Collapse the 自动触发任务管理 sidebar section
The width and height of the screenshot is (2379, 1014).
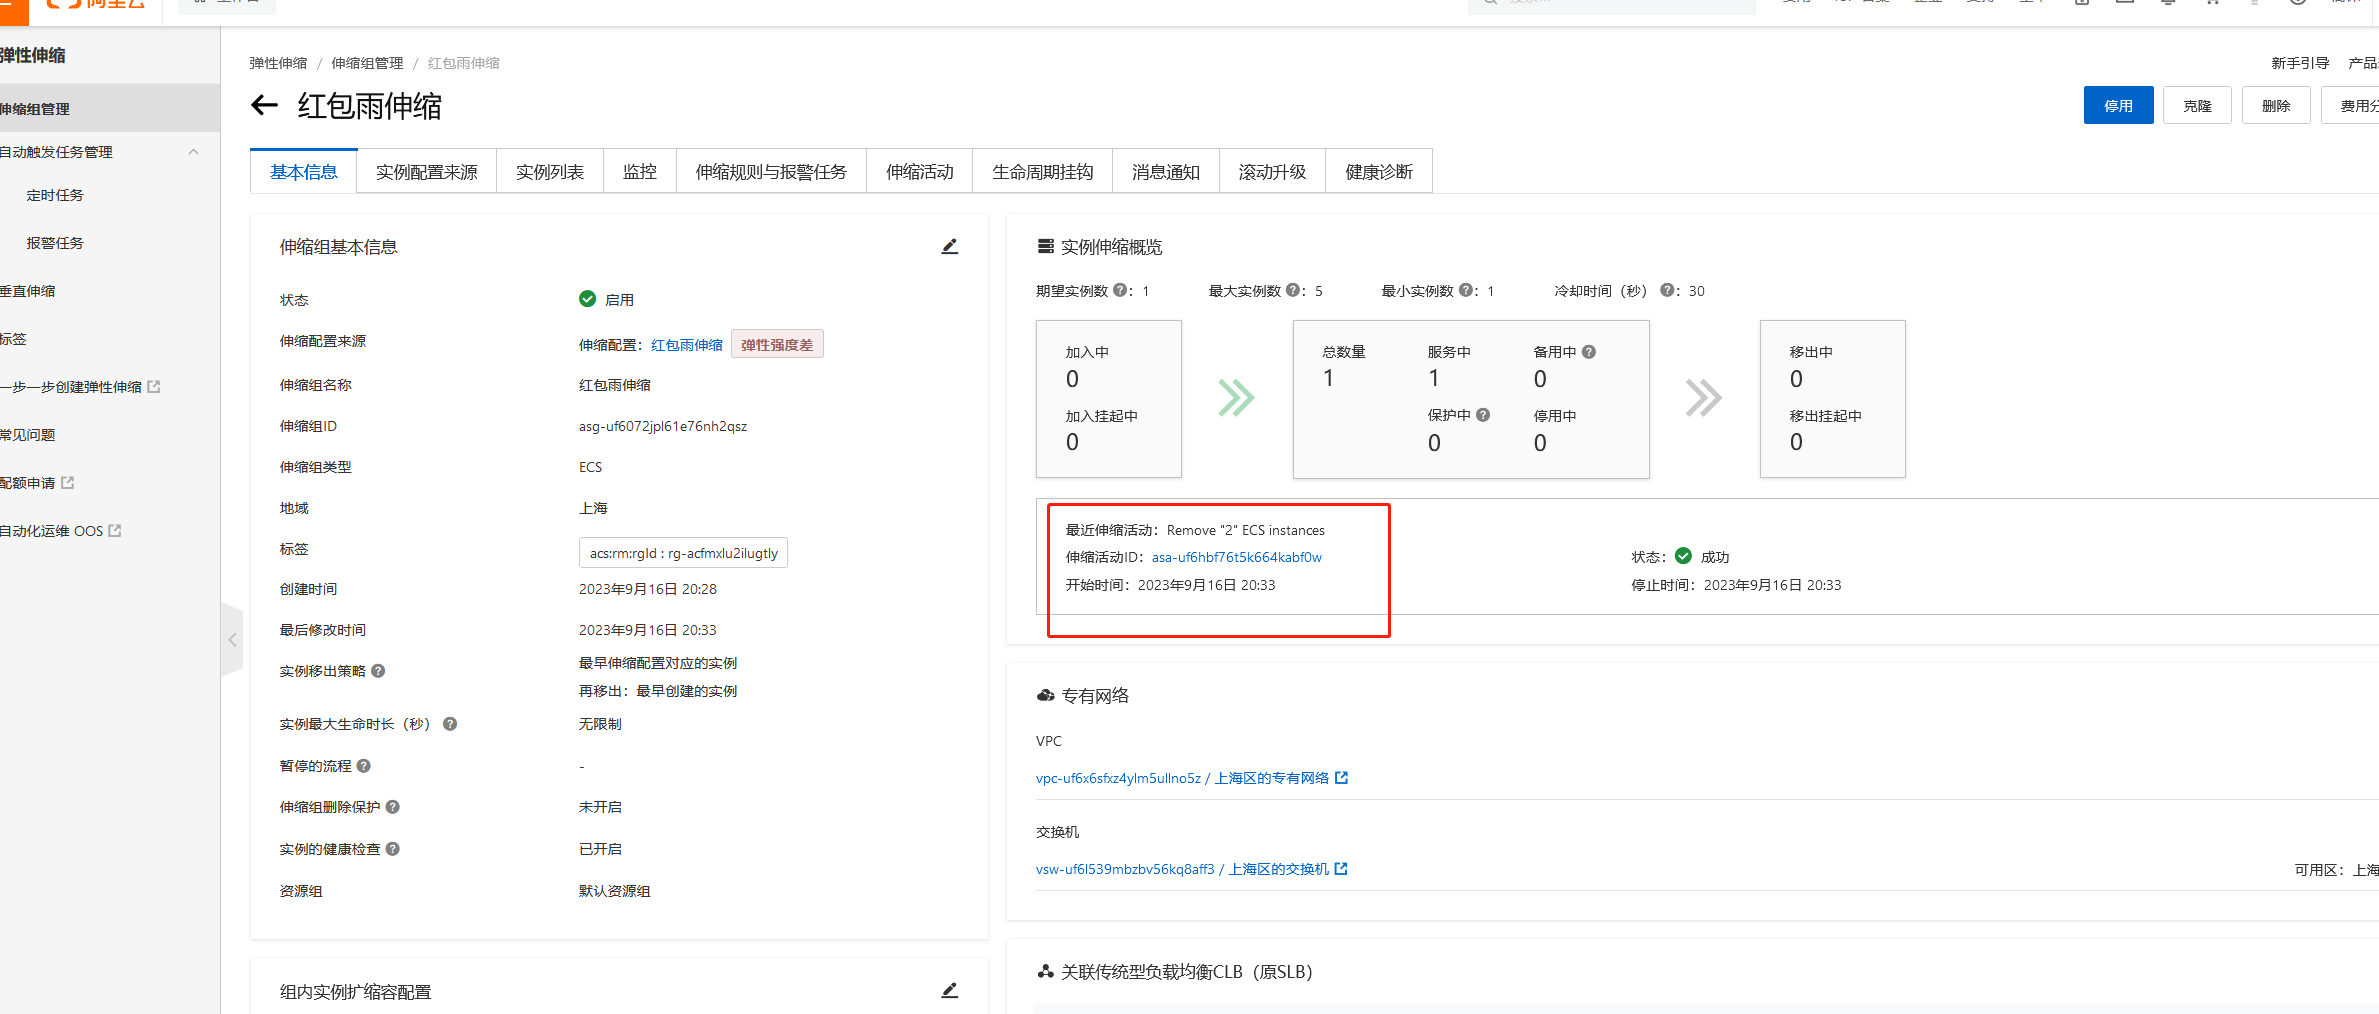[x=194, y=152]
